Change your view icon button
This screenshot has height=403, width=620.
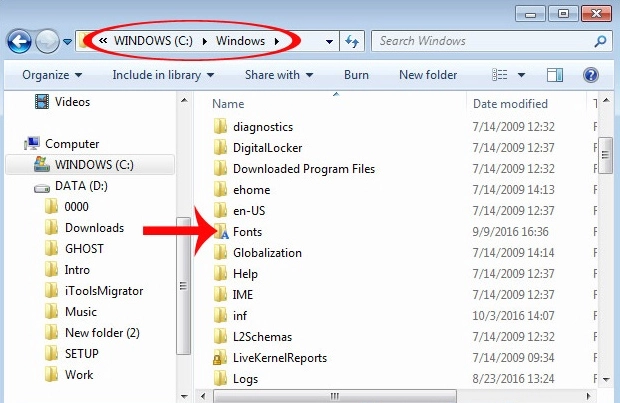499,75
